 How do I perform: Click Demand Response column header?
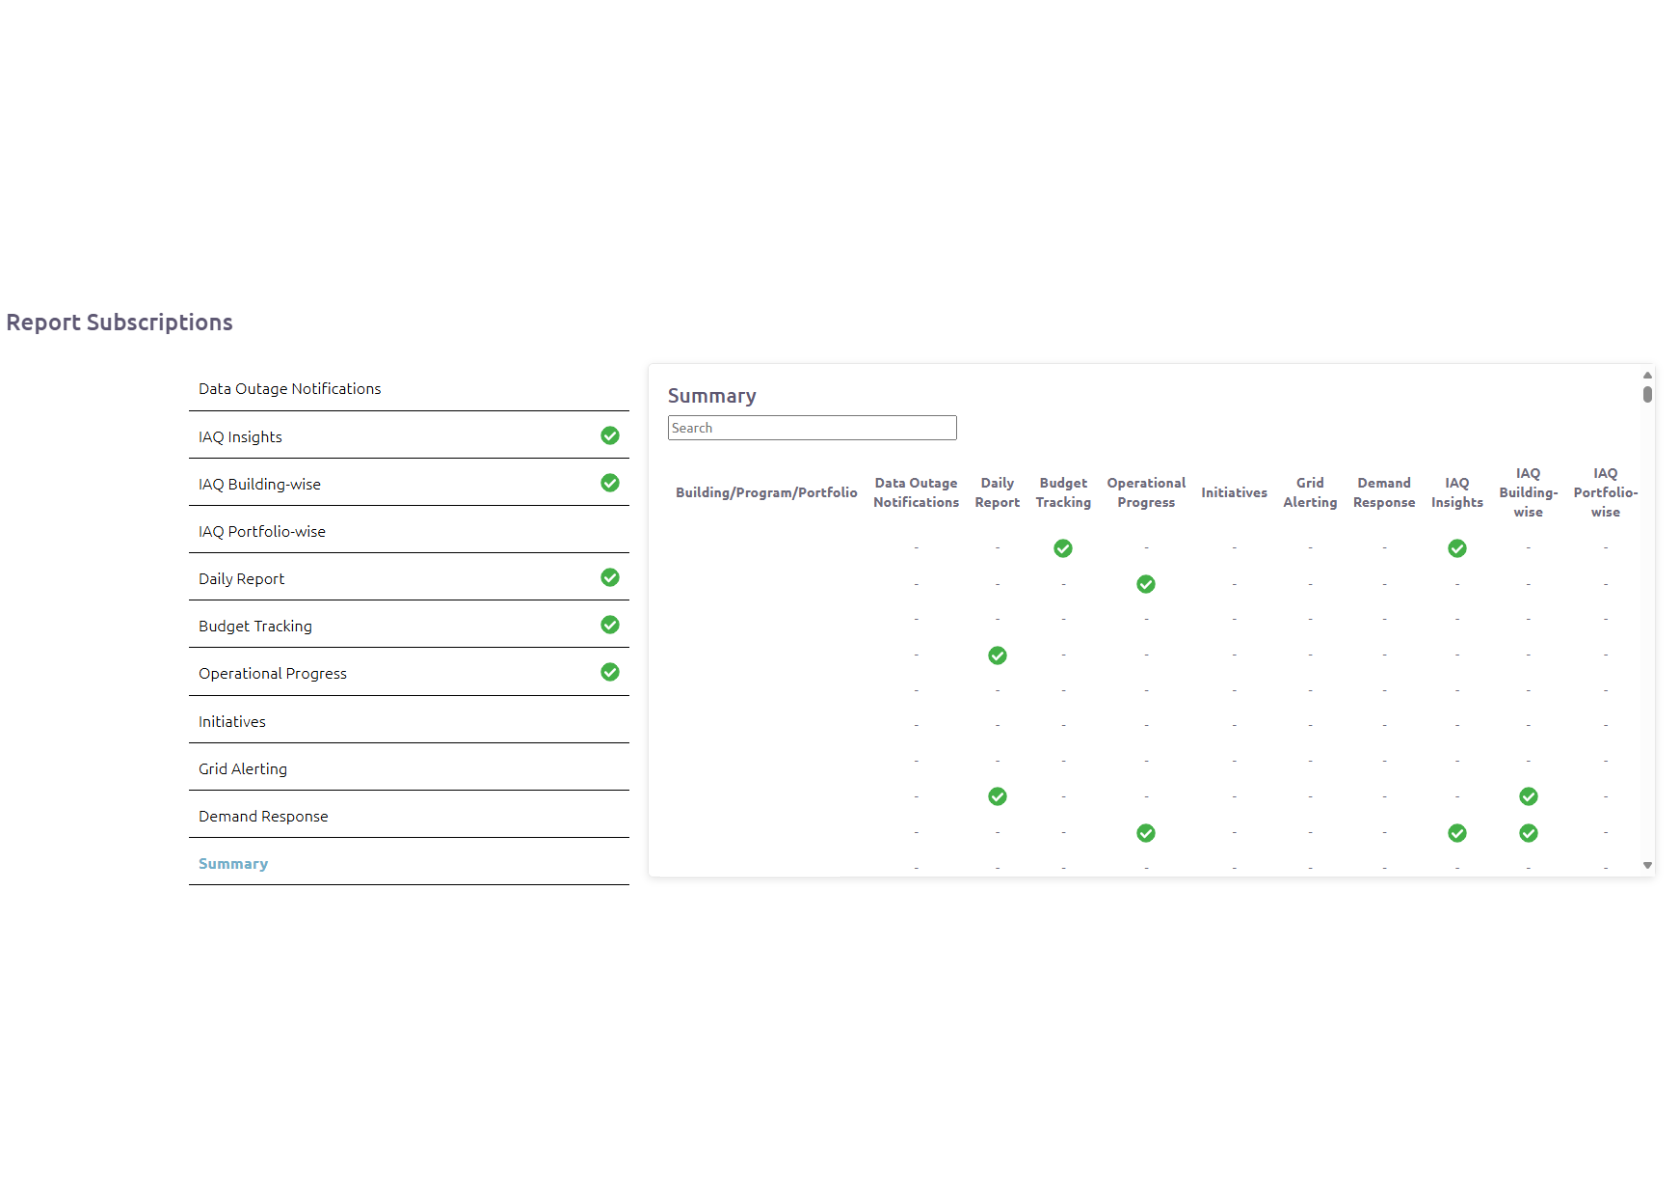click(1384, 492)
